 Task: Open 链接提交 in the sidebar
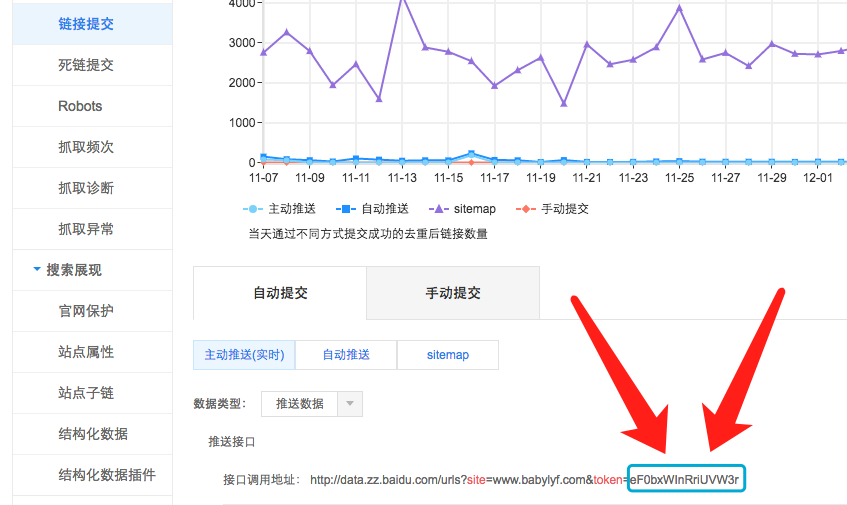pos(86,23)
